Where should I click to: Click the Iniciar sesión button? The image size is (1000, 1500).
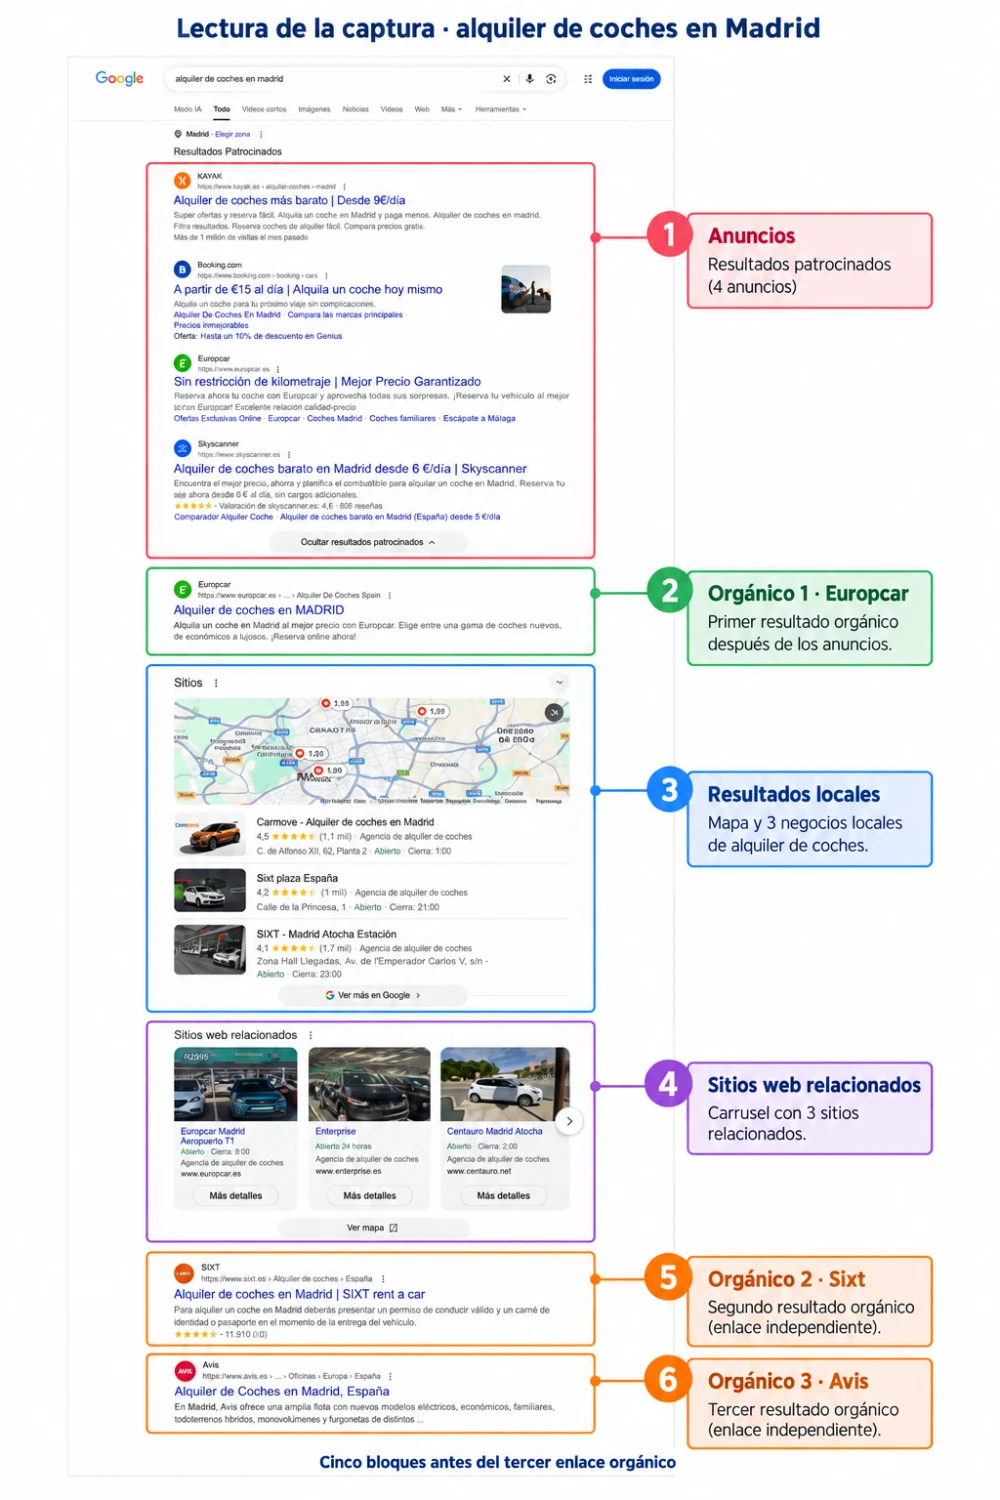pos(631,79)
